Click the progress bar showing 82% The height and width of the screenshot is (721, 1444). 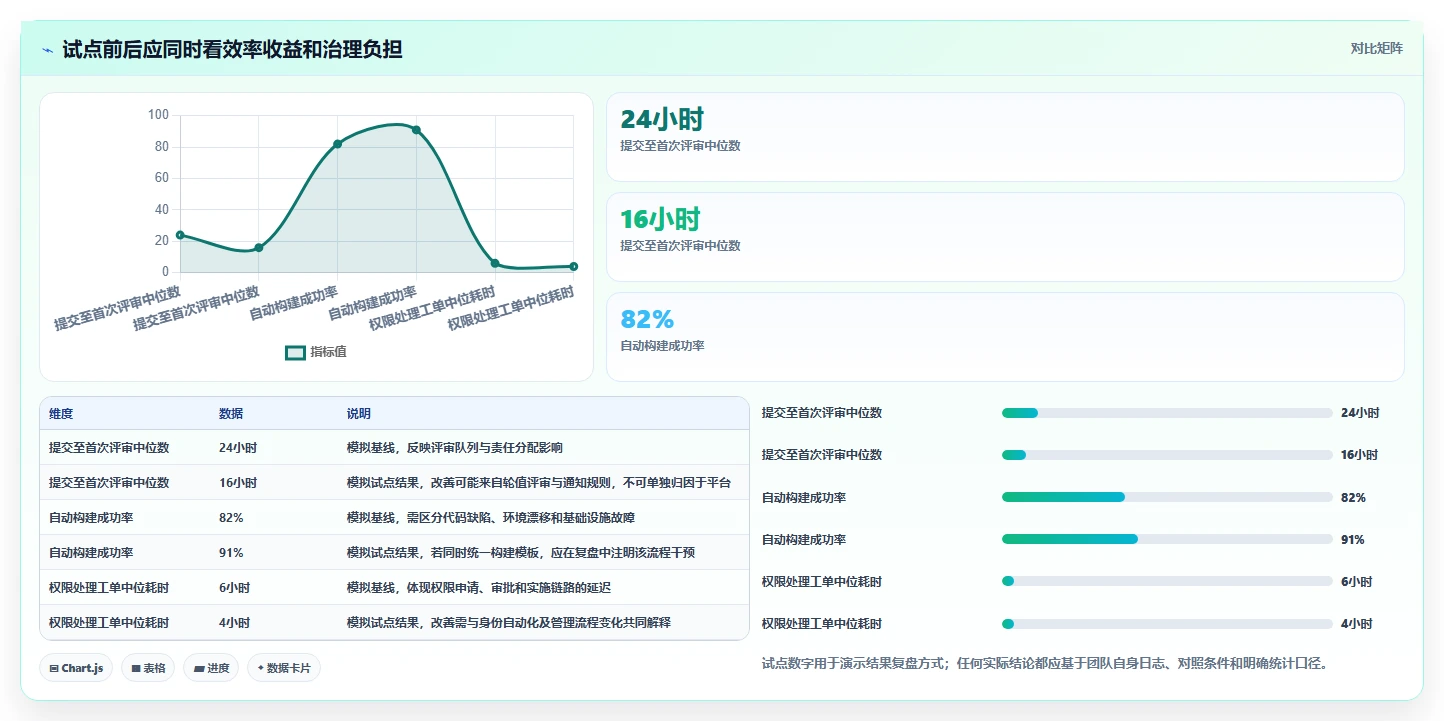coord(1167,497)
